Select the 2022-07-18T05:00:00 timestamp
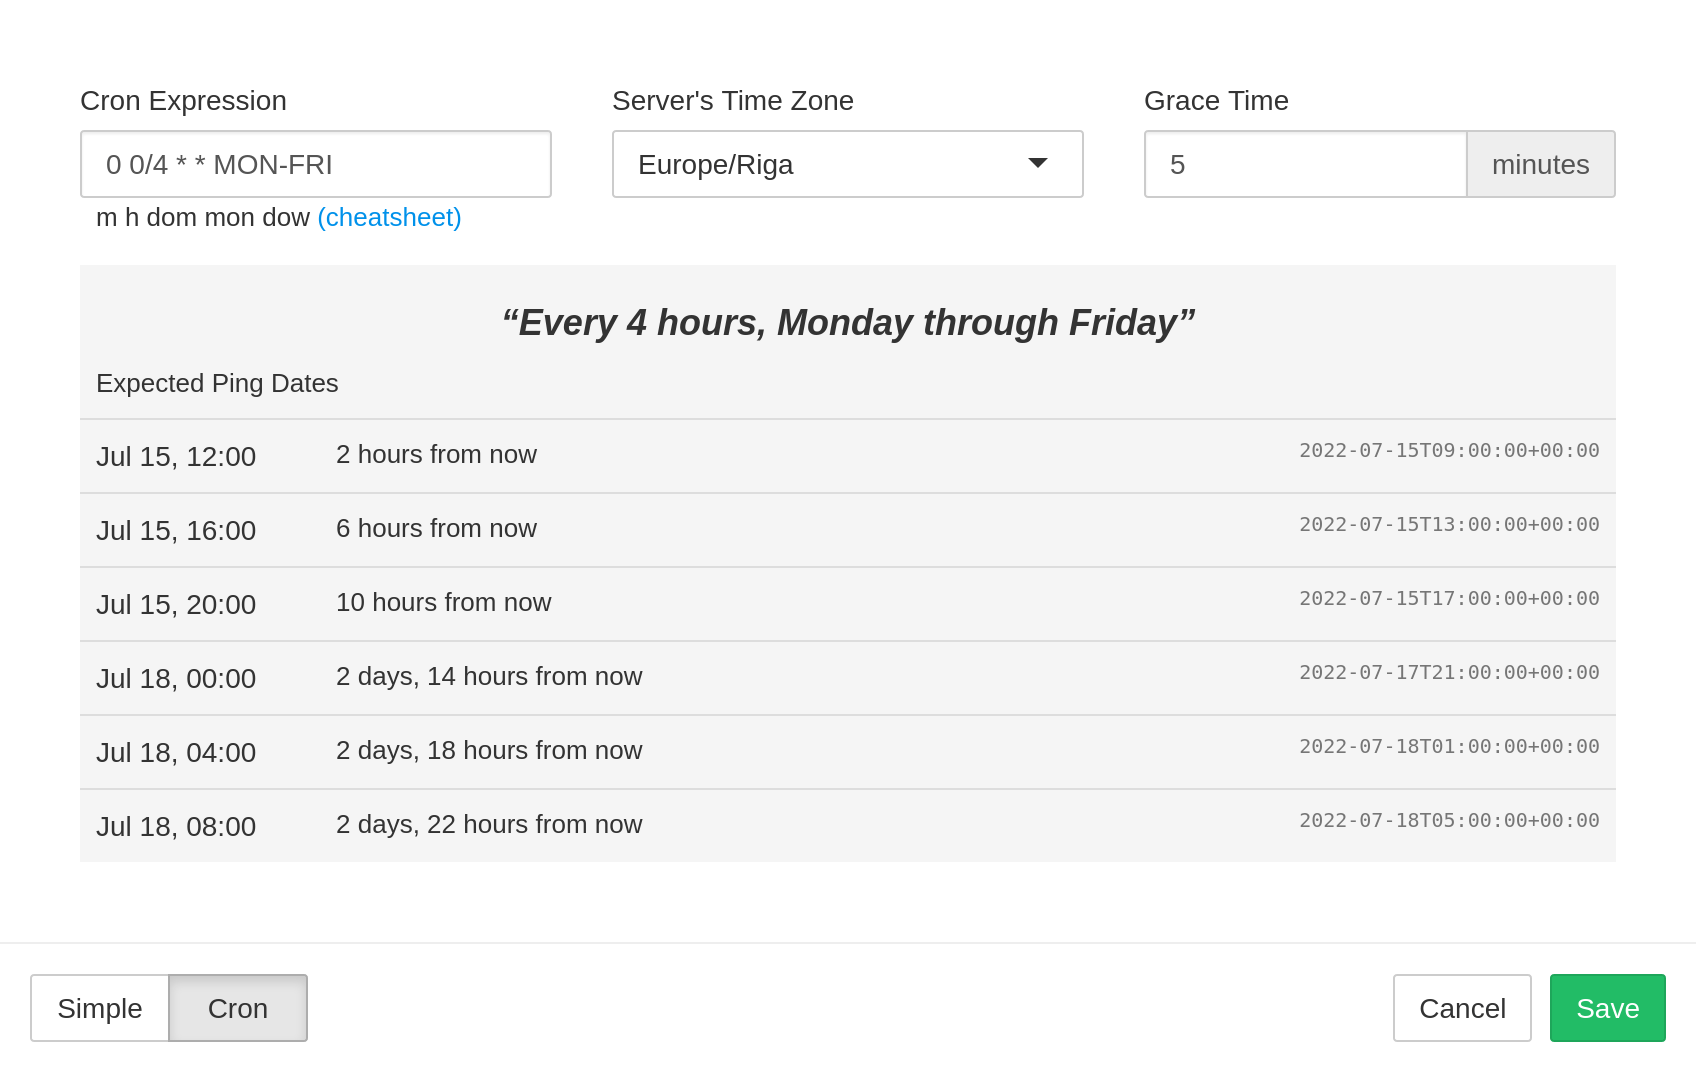Screen dimensions: 1696x1072 pyautogui.click(x=1449, y=820)
